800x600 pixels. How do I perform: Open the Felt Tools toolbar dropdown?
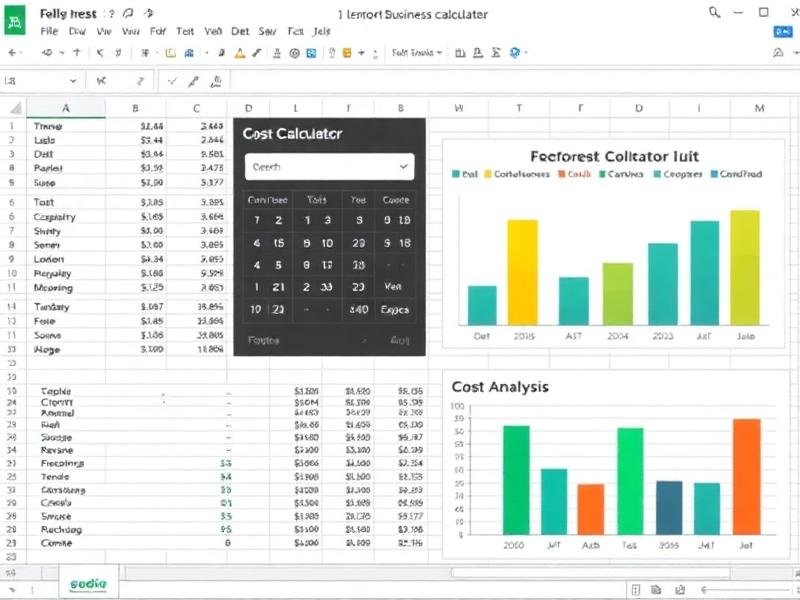[x=416, y=53]
